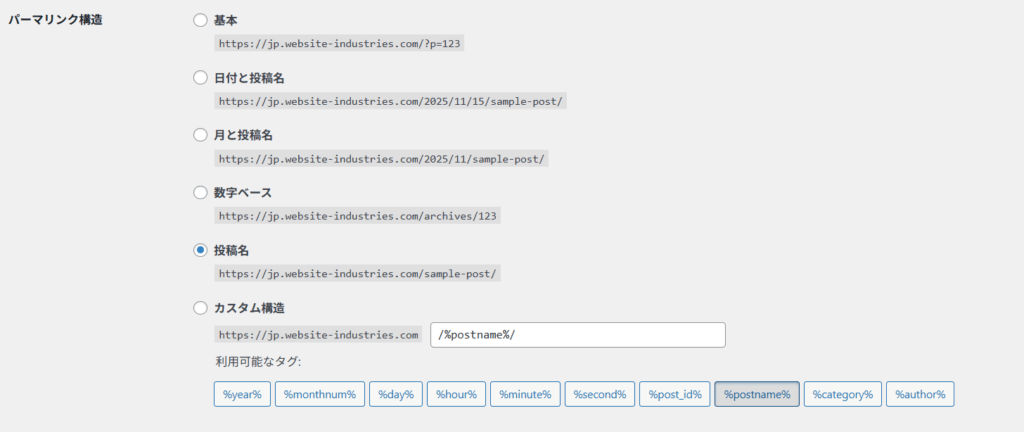
Task: Add the %monthnum% tag button
Action: [319, 394]
